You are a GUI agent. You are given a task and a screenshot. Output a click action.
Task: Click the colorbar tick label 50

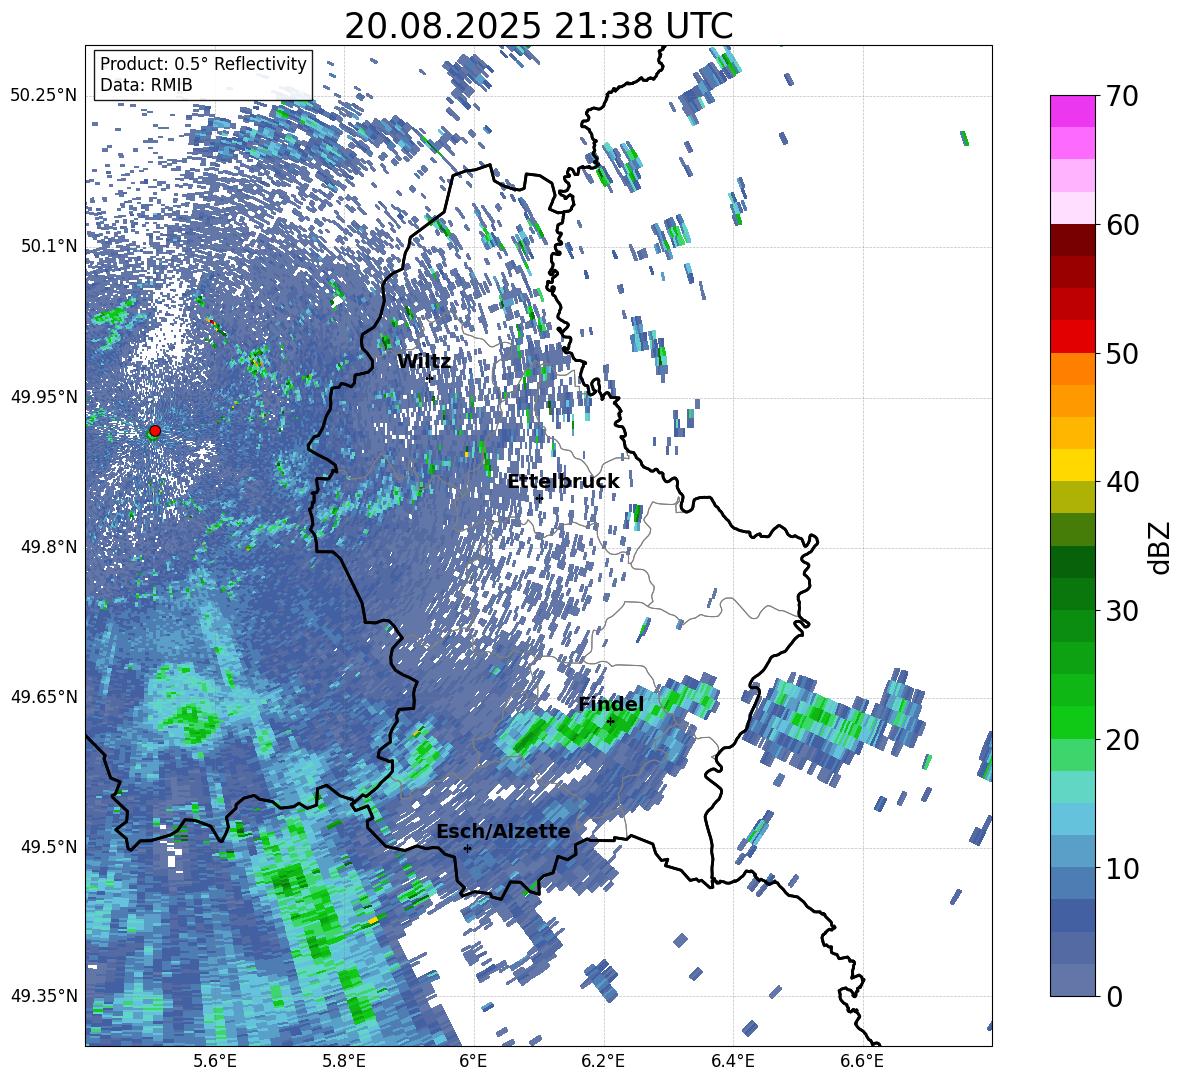[1123, 353]
